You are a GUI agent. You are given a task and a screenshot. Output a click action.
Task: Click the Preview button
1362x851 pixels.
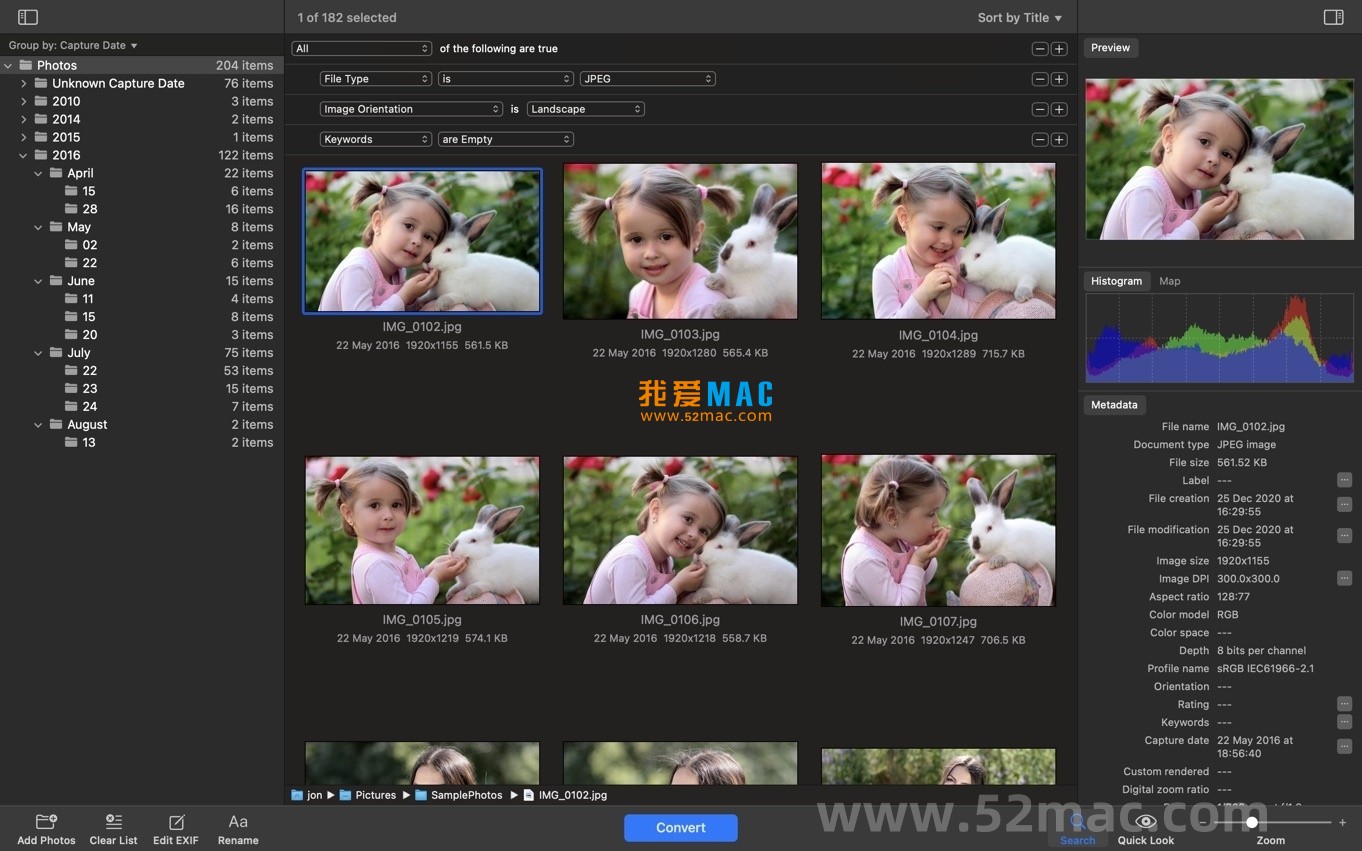click(x=1110, y=47)
